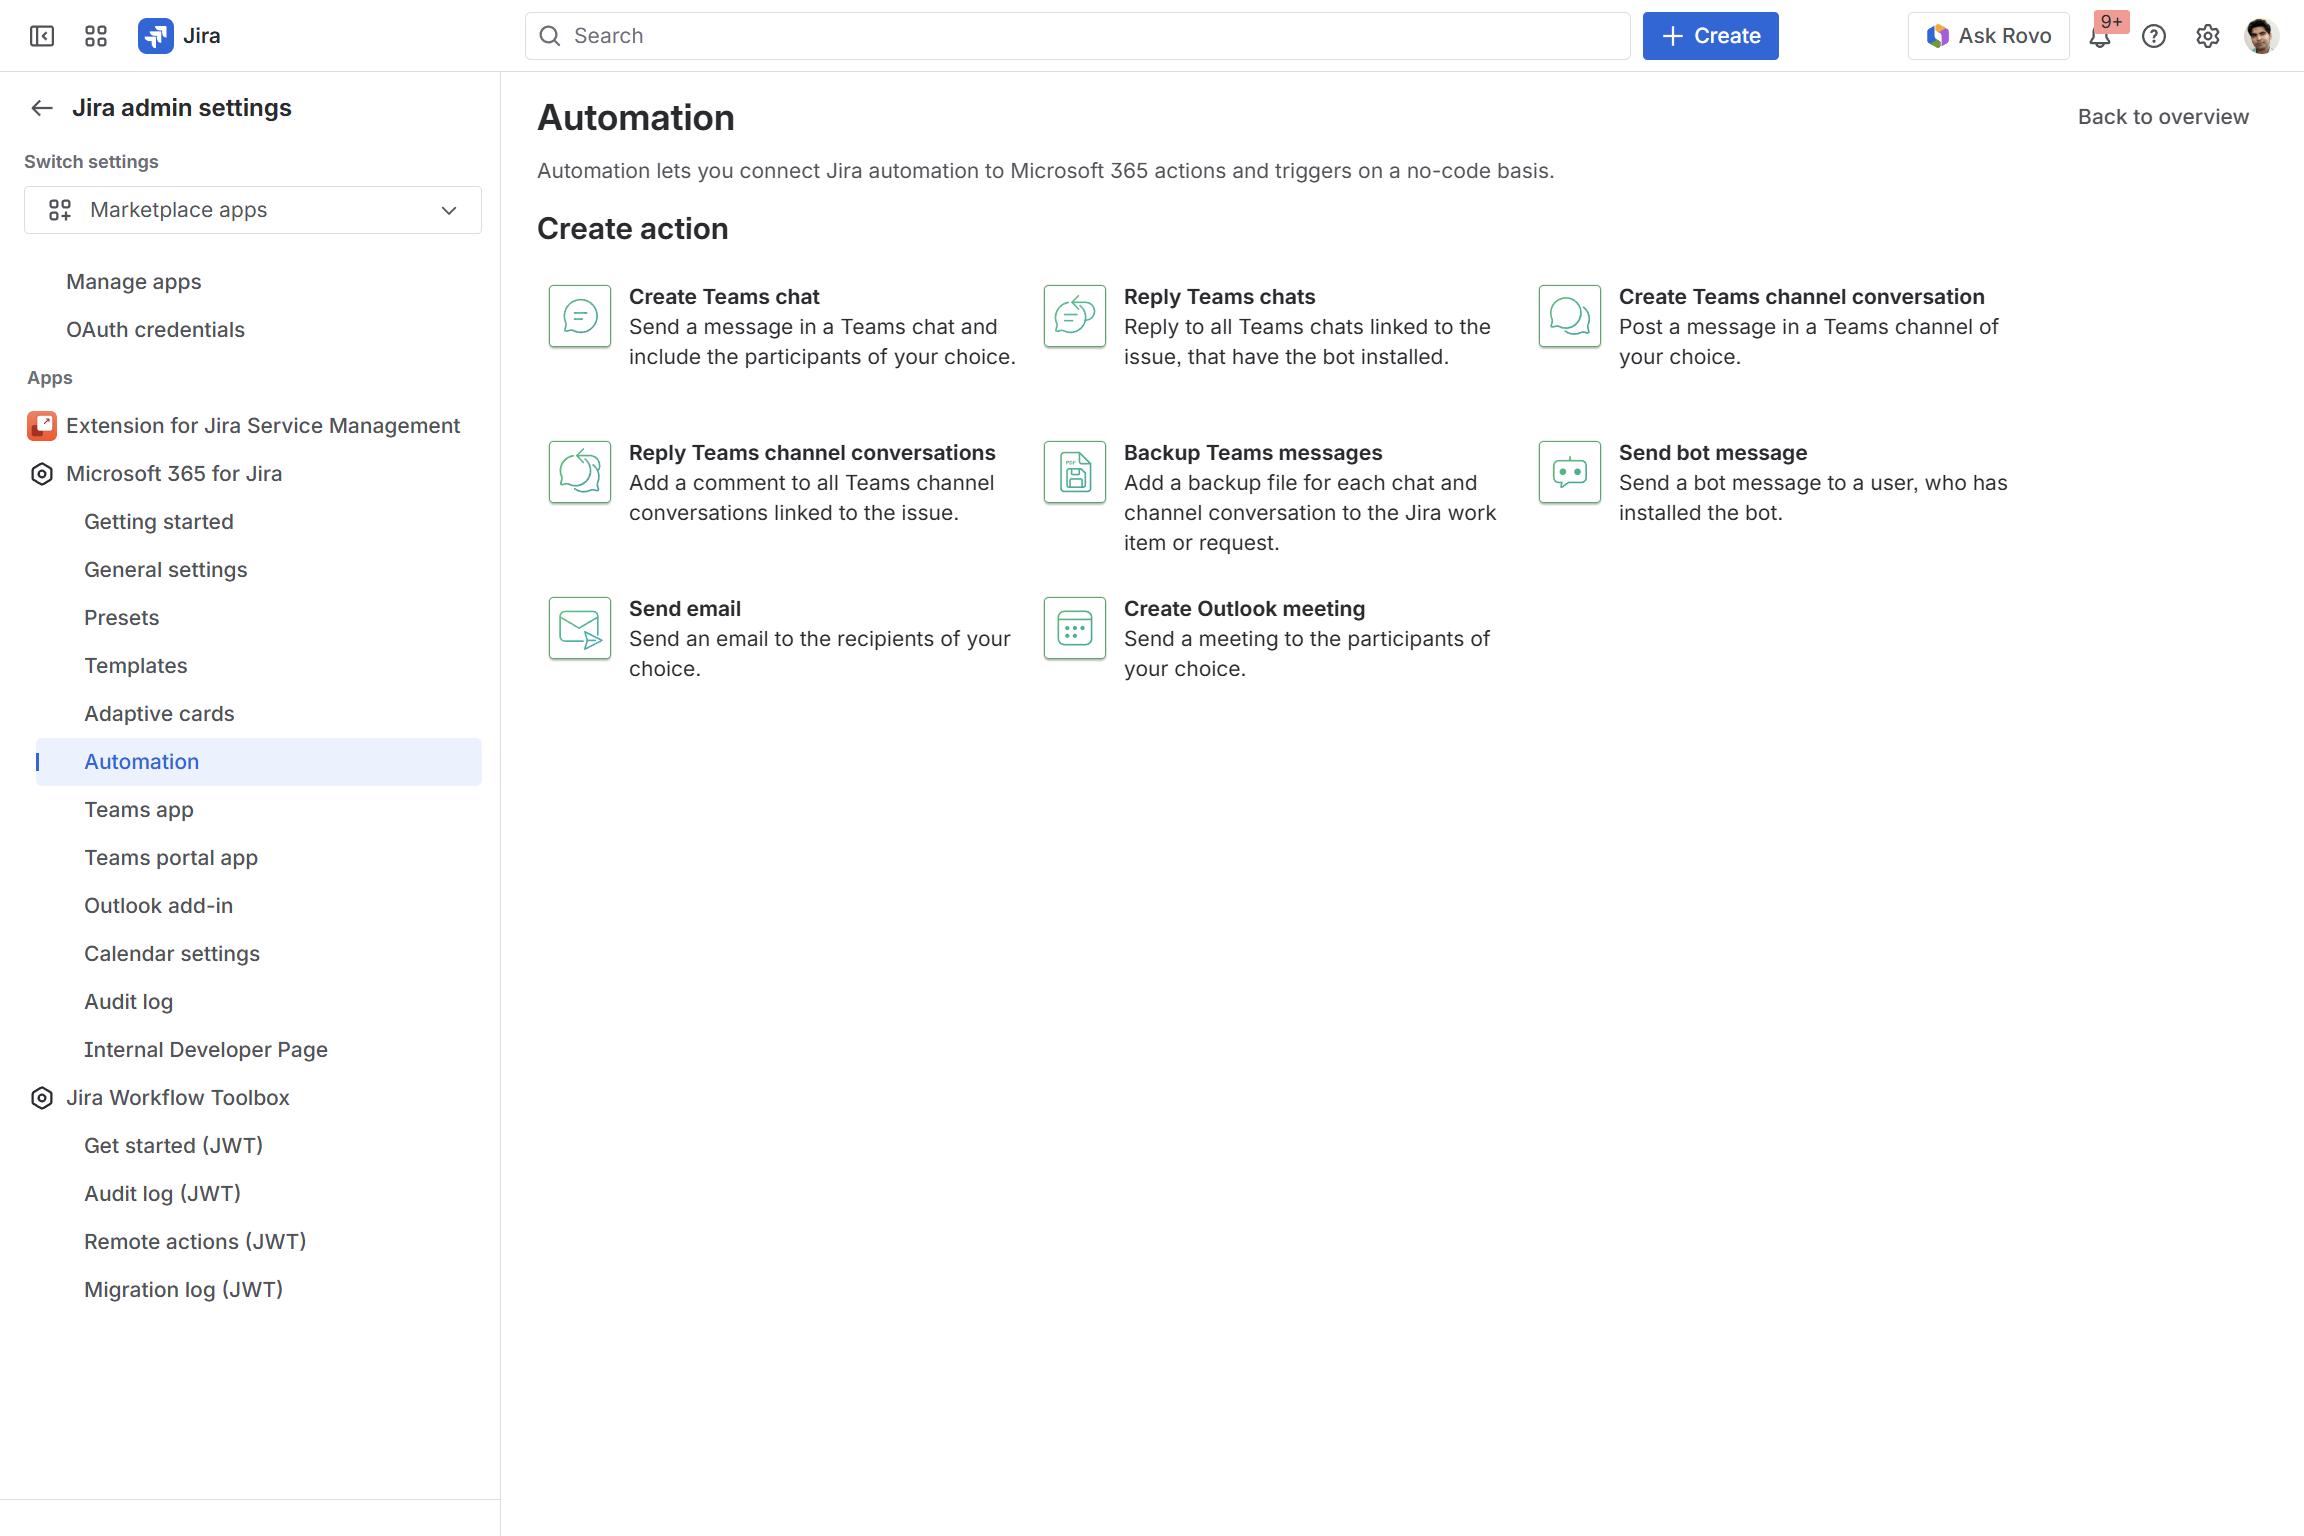Click the Extension for Jira Service Management icon

pyautogui.click(x=42, y=426)
